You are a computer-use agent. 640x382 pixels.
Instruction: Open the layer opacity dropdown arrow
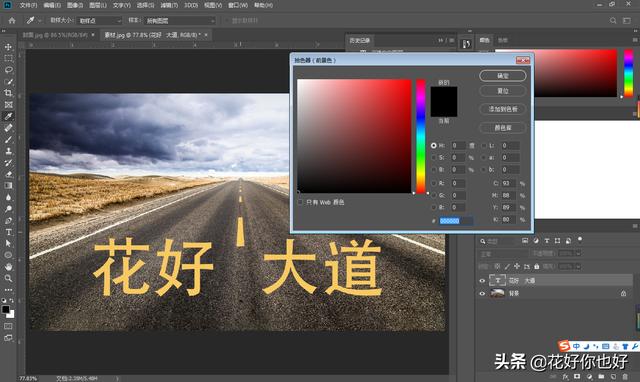pyautogui.click(x=578, y=254)
